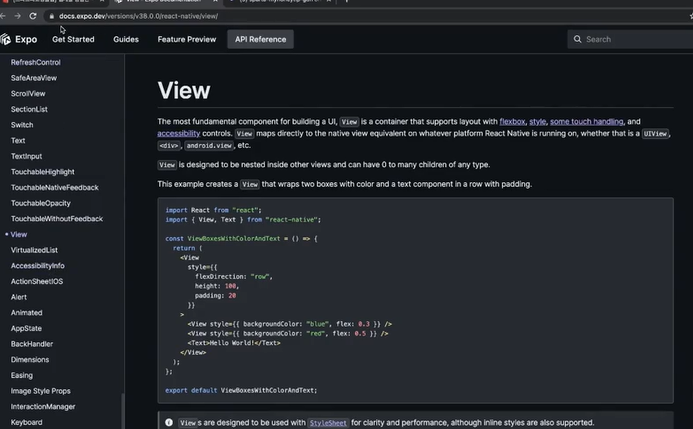Open Dimensions in the sidebar

click(x=30, y=360)
